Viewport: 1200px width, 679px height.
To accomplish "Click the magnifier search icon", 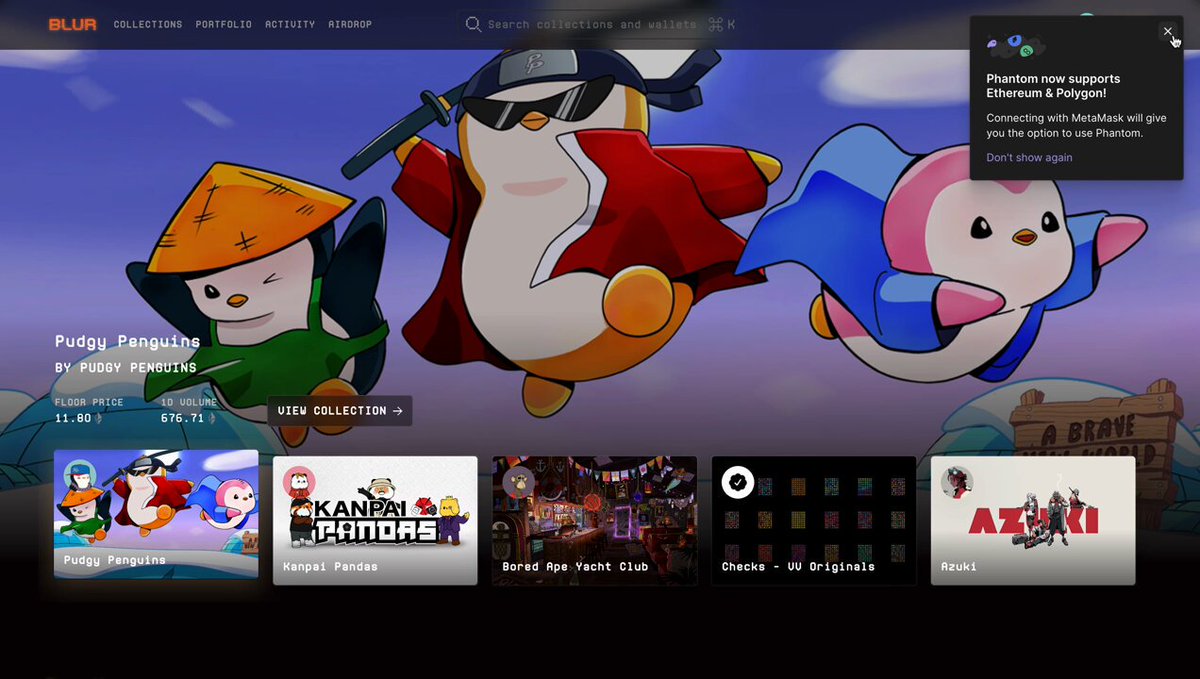I will [474, 24].
